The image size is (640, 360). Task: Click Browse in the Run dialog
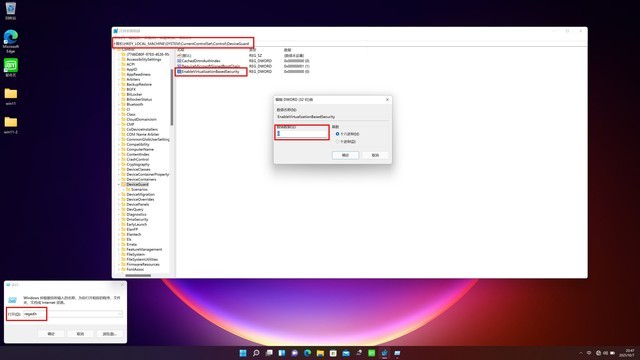click(x=109, y=333)
